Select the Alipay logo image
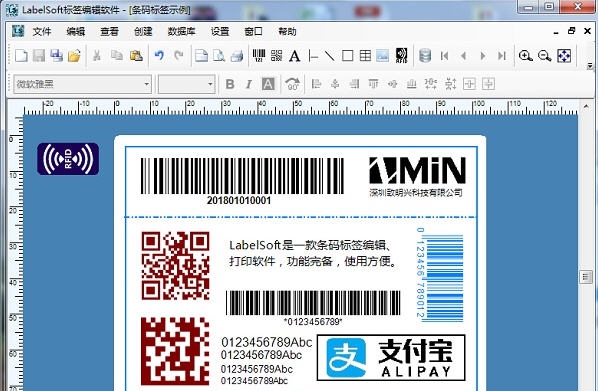 [391, 357]
